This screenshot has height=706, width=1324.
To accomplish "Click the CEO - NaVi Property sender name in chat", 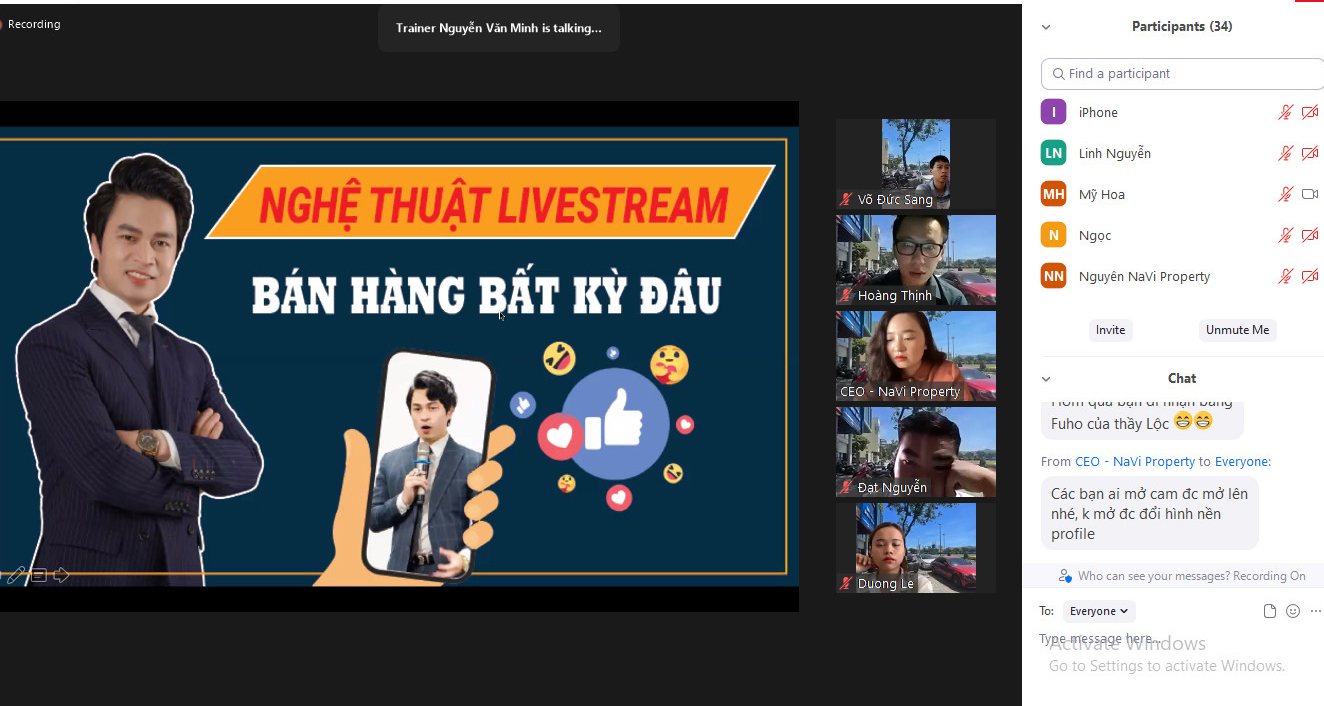I will point(1134,462).
